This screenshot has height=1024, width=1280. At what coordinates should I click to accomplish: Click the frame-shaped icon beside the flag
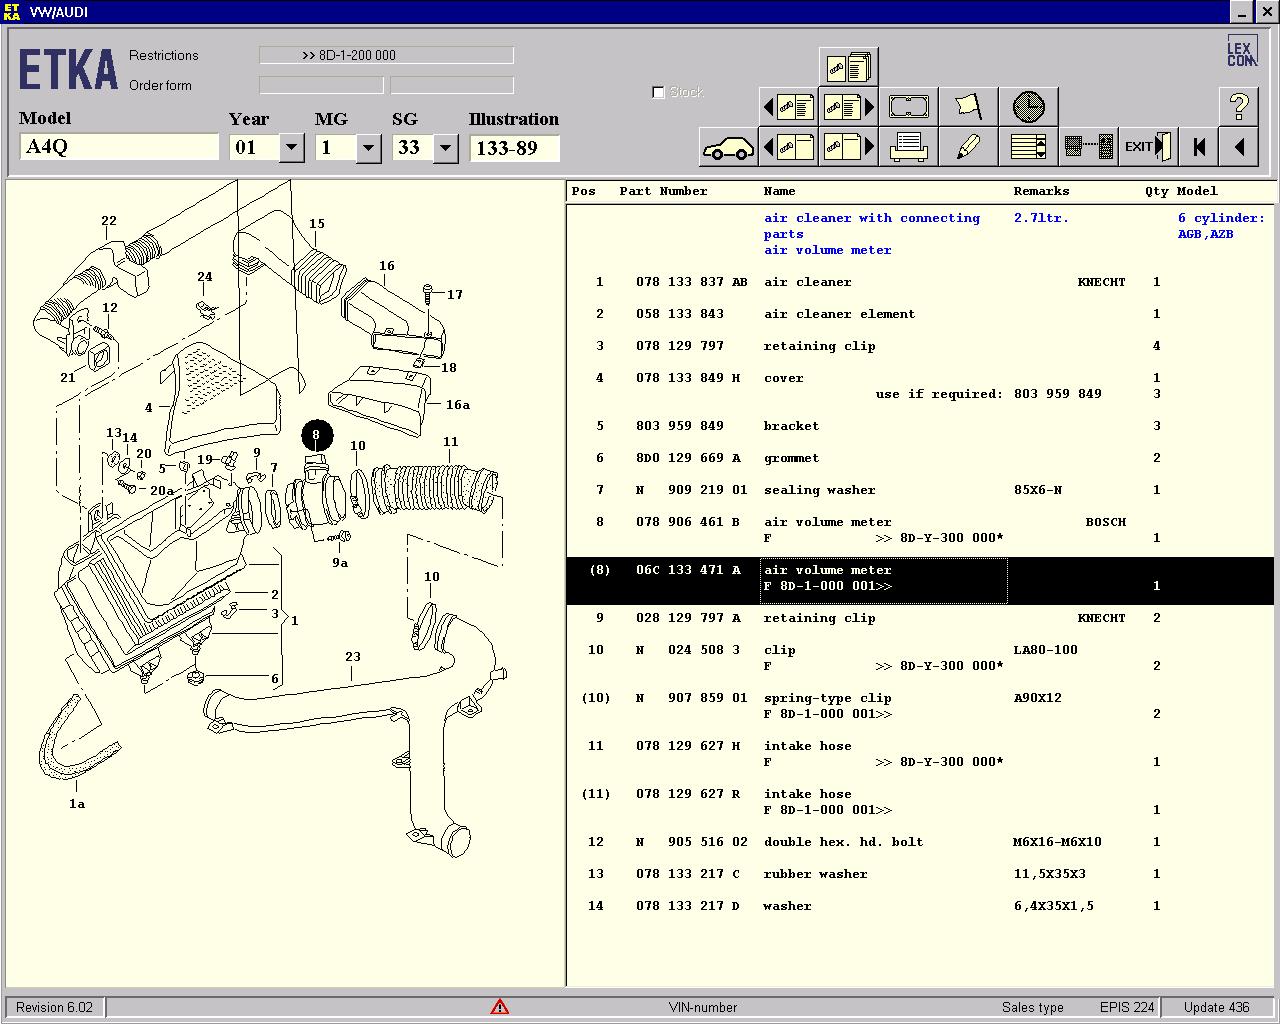click(x=909, y=106)
